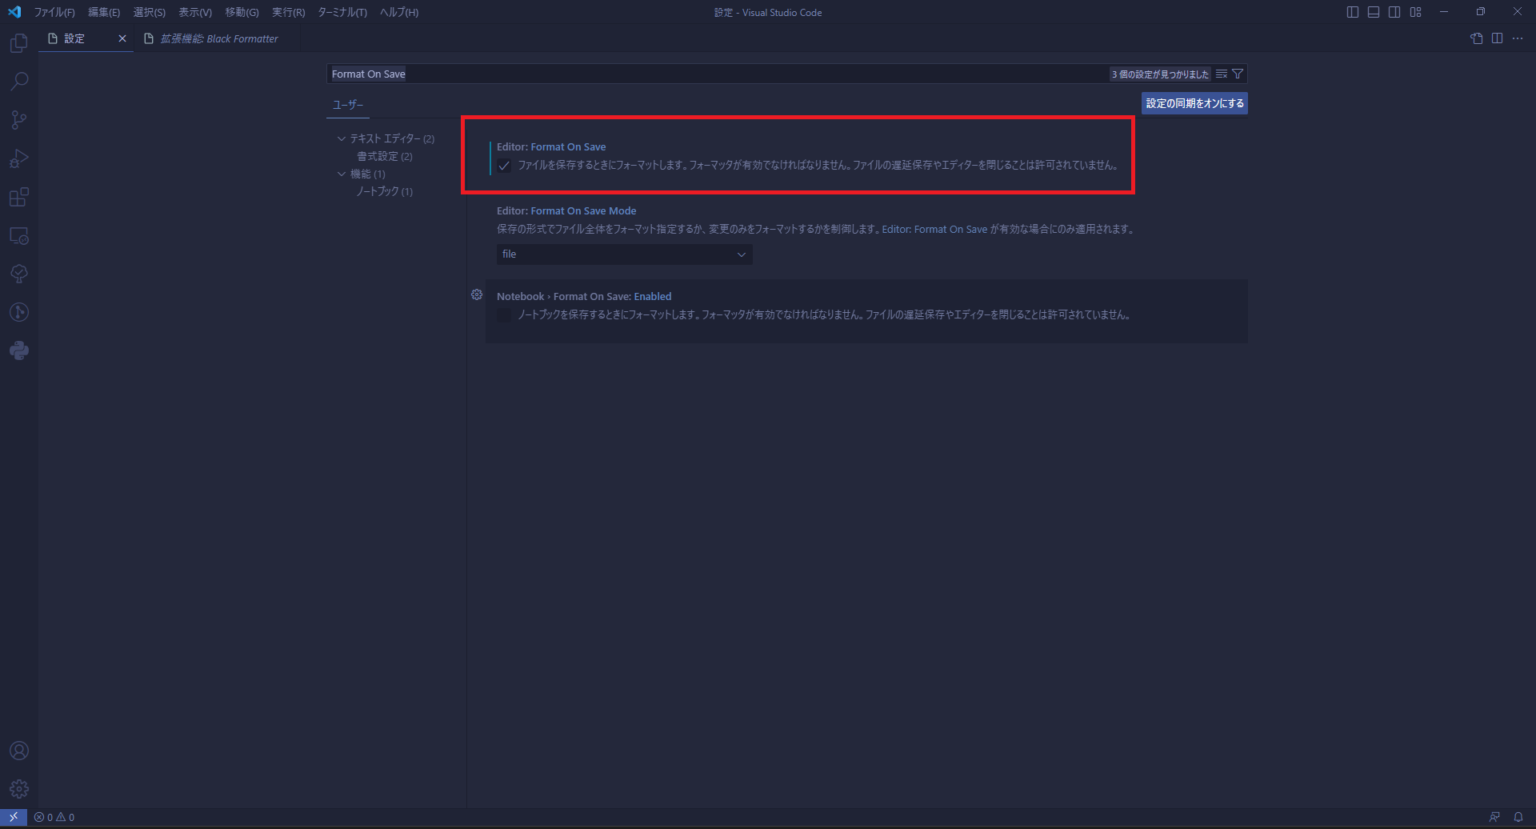Click the Manage gear icon at bottom

pos(19,789)
